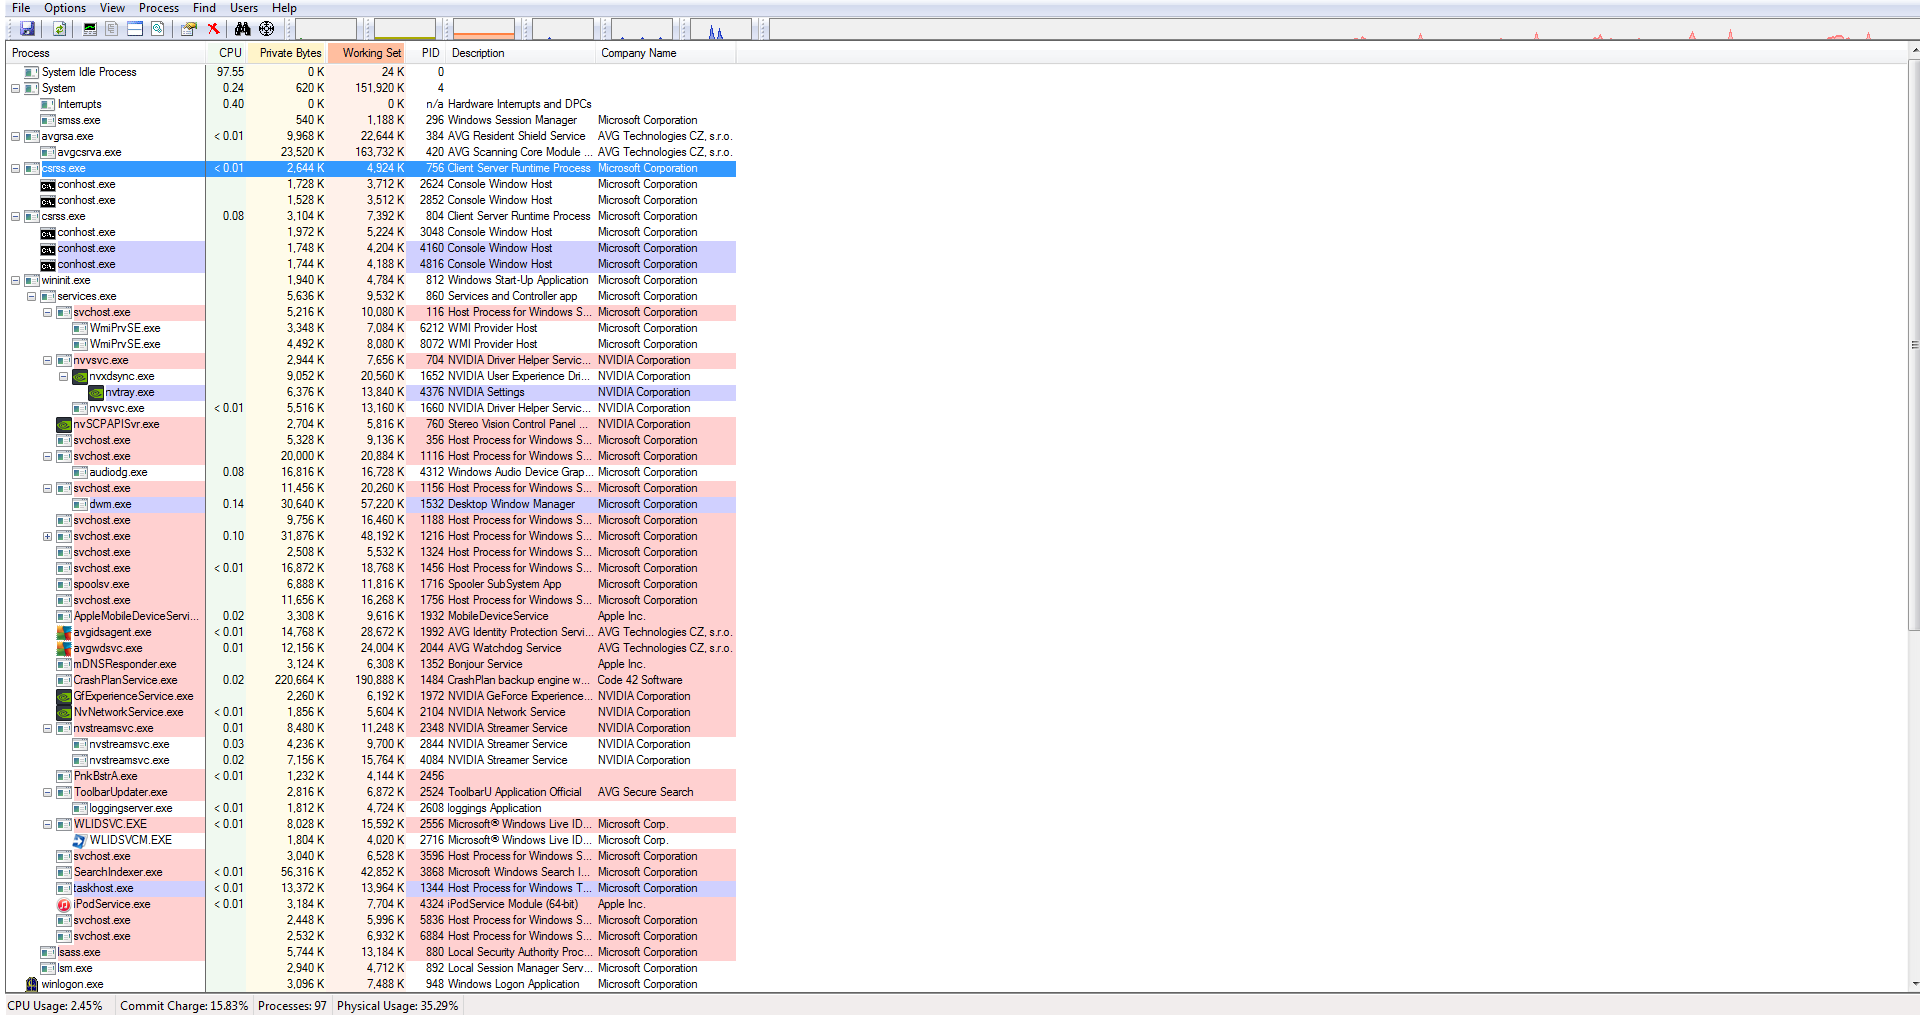
Task: Click the WLIDSVCM.EXE process icon
Action: 80,841
